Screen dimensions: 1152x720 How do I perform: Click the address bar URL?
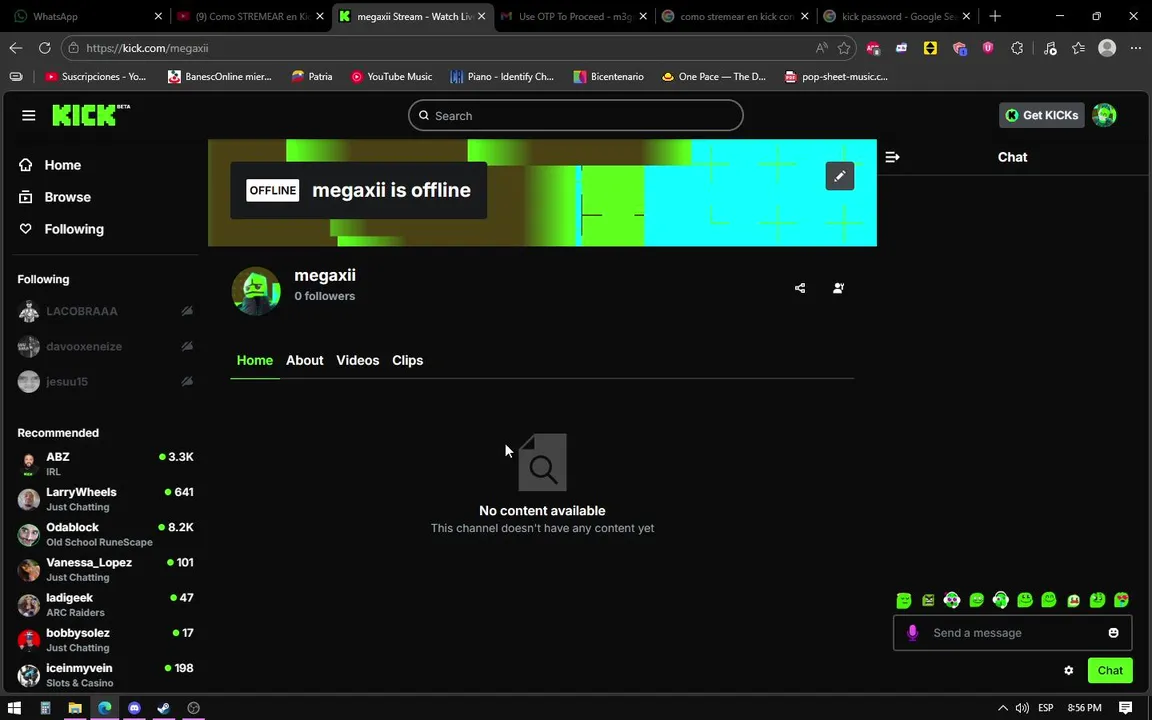pos(147,48)
